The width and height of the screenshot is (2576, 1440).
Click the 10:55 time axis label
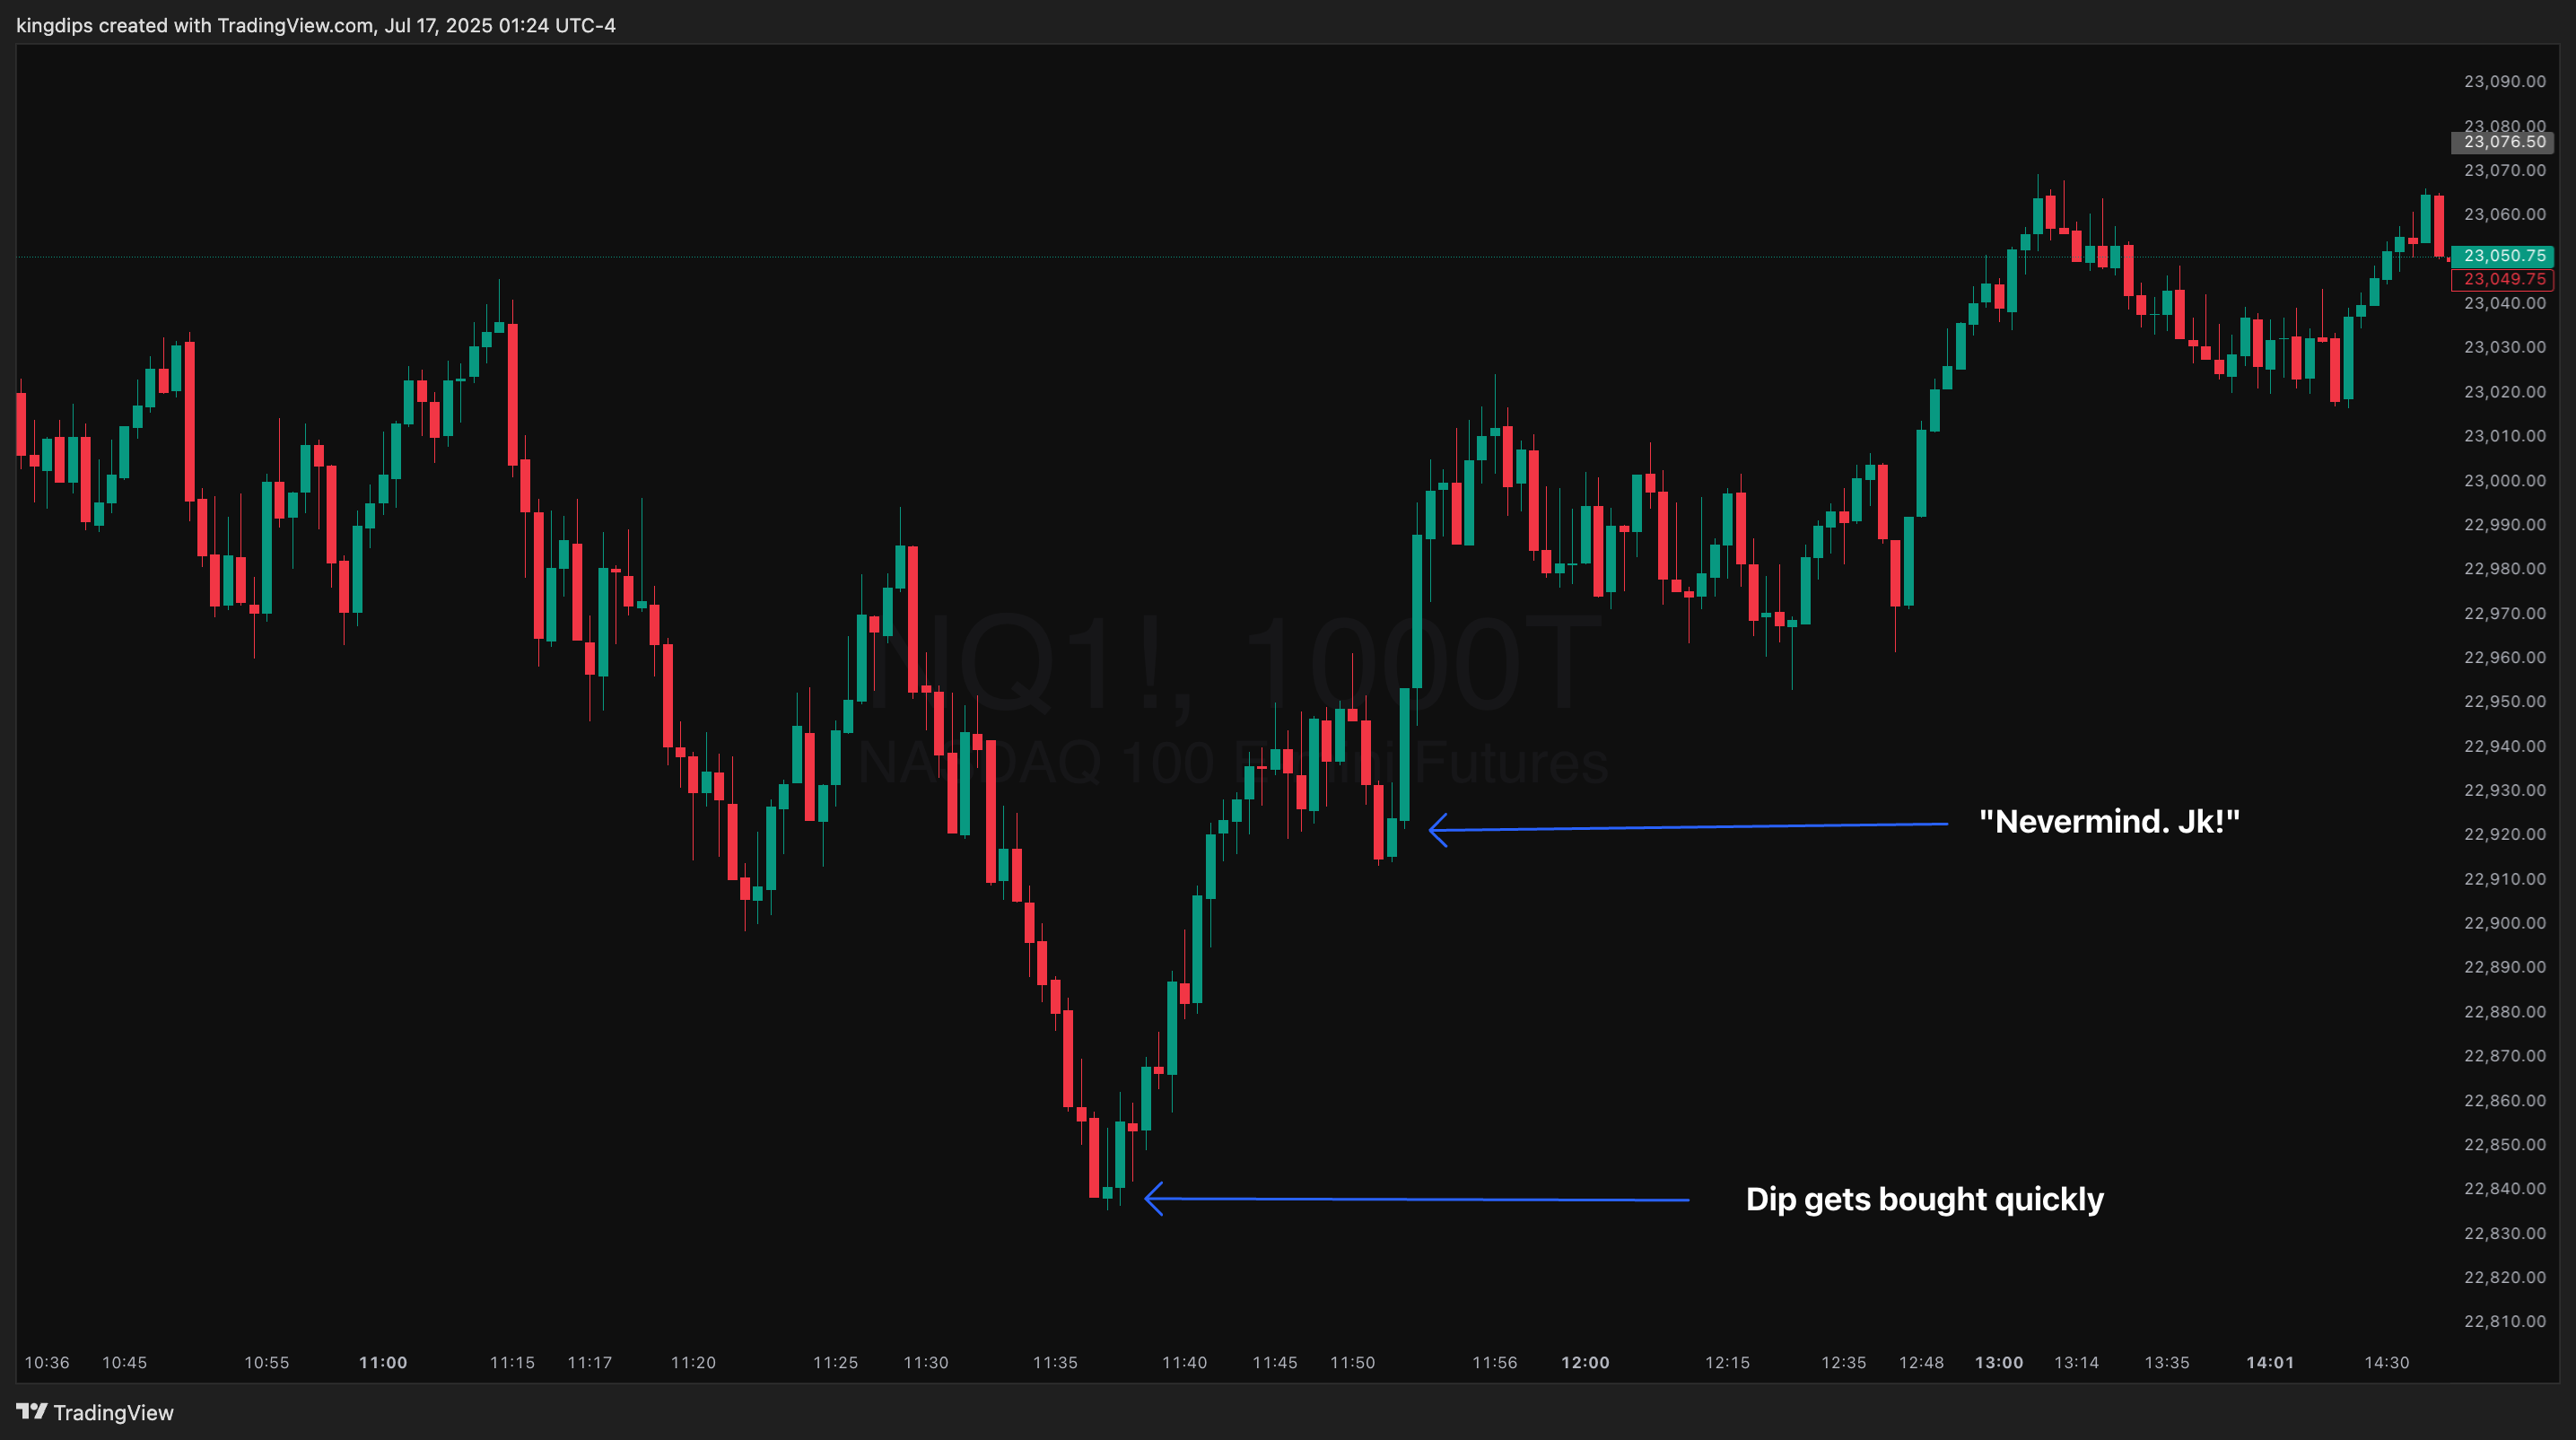pos(266,1362)
